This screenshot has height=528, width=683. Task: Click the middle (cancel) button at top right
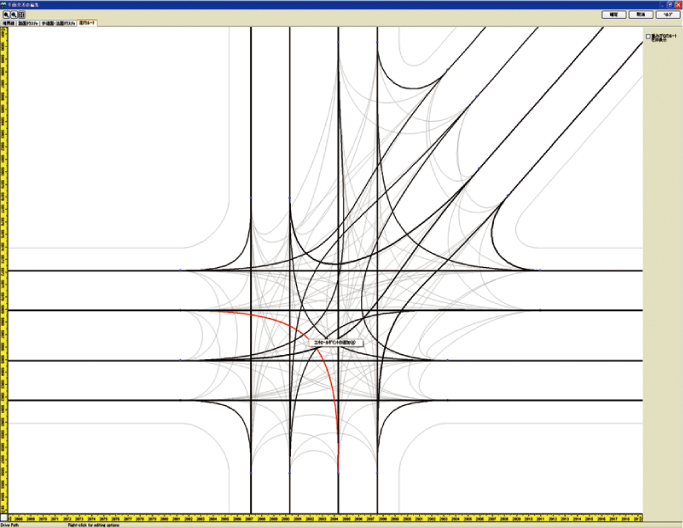[641, 14]
